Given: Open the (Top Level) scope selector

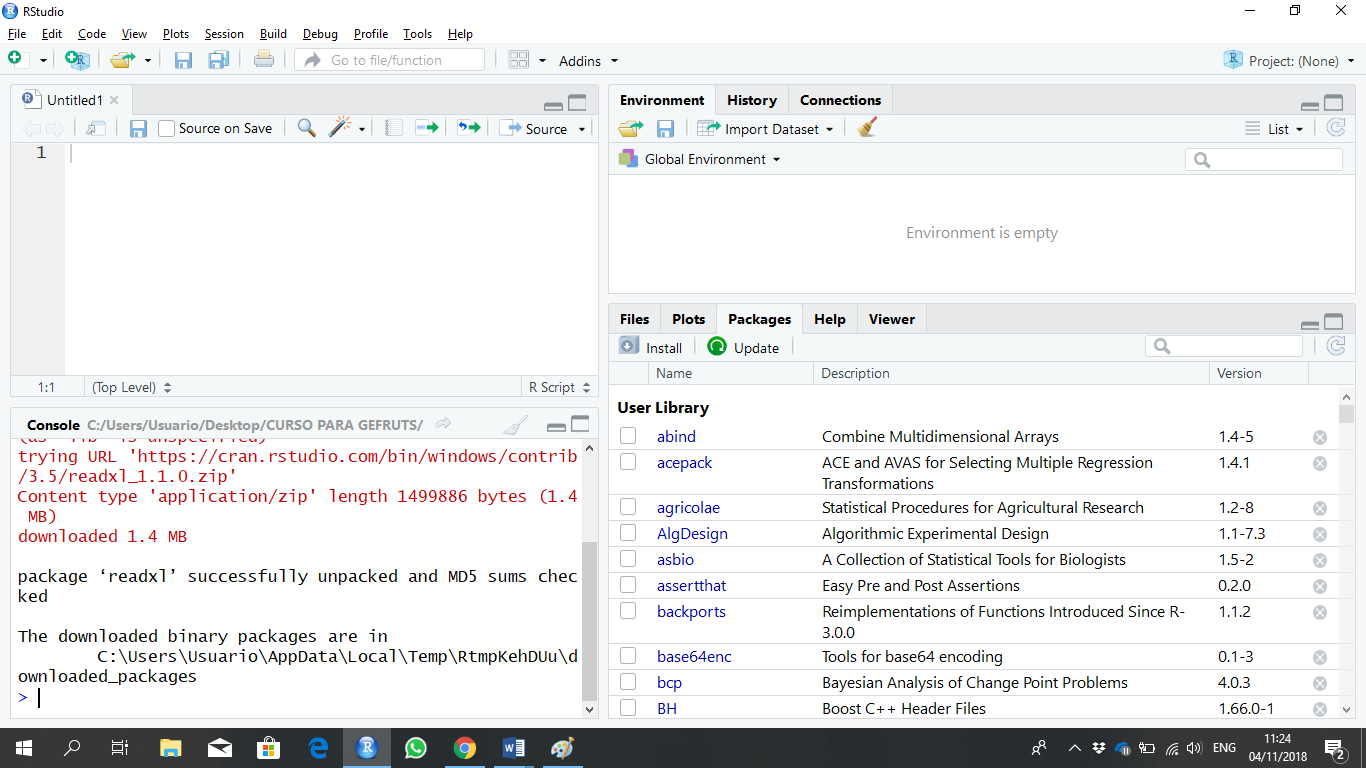Looking at the screenshot, I should (x=131, y=387).
